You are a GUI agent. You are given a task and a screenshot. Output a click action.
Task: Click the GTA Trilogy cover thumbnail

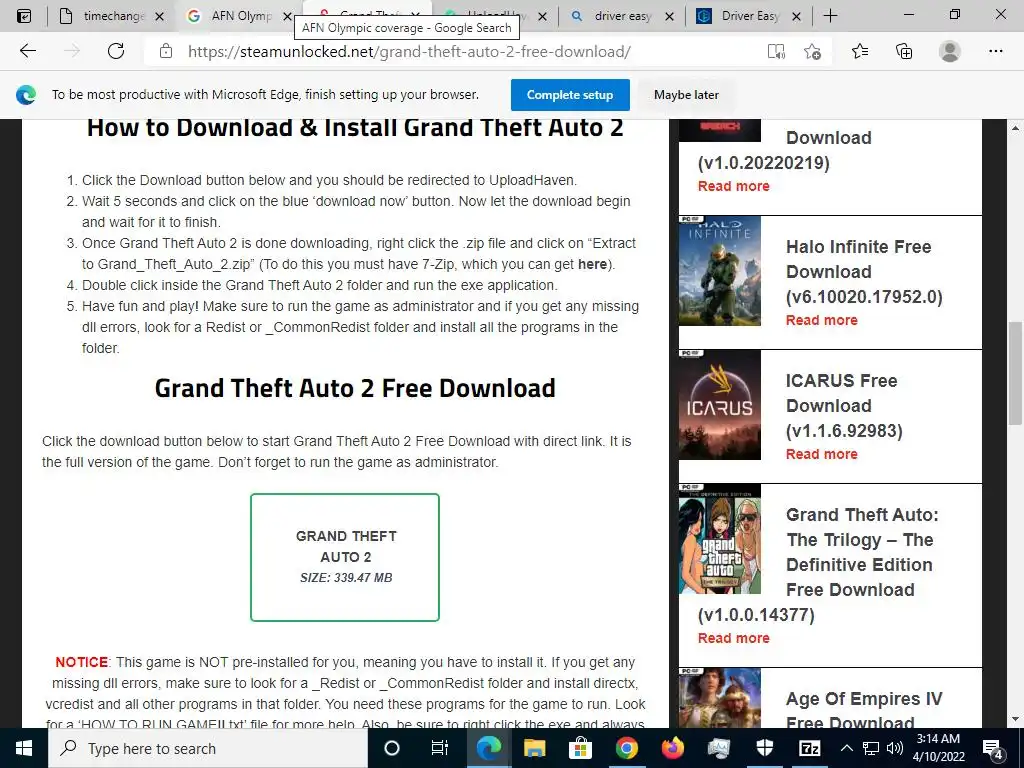[x=720, y=539]
